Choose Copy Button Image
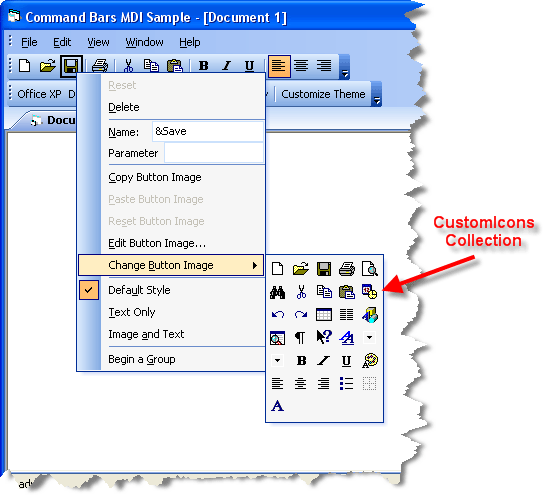 (171, 177)
